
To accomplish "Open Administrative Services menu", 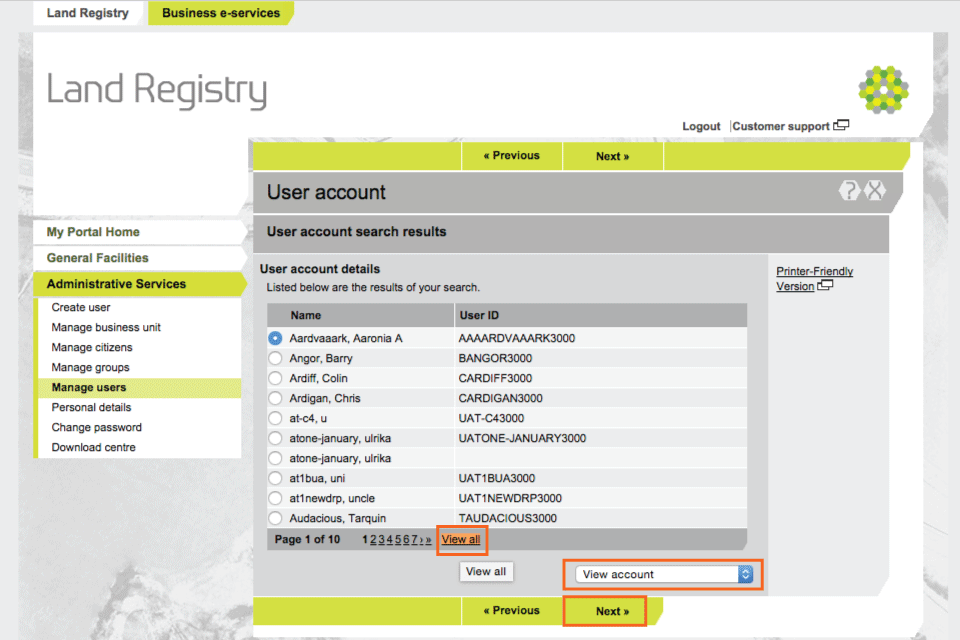I will click(x=140, y=284).
